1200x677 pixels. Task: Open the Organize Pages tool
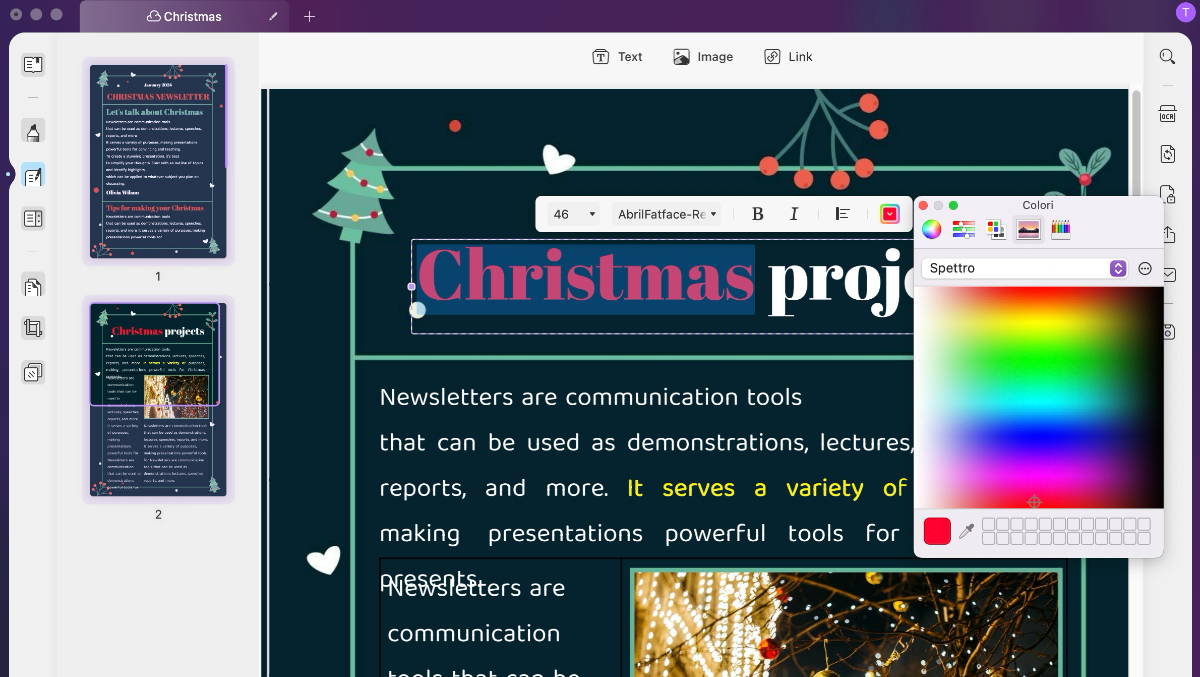33,287
